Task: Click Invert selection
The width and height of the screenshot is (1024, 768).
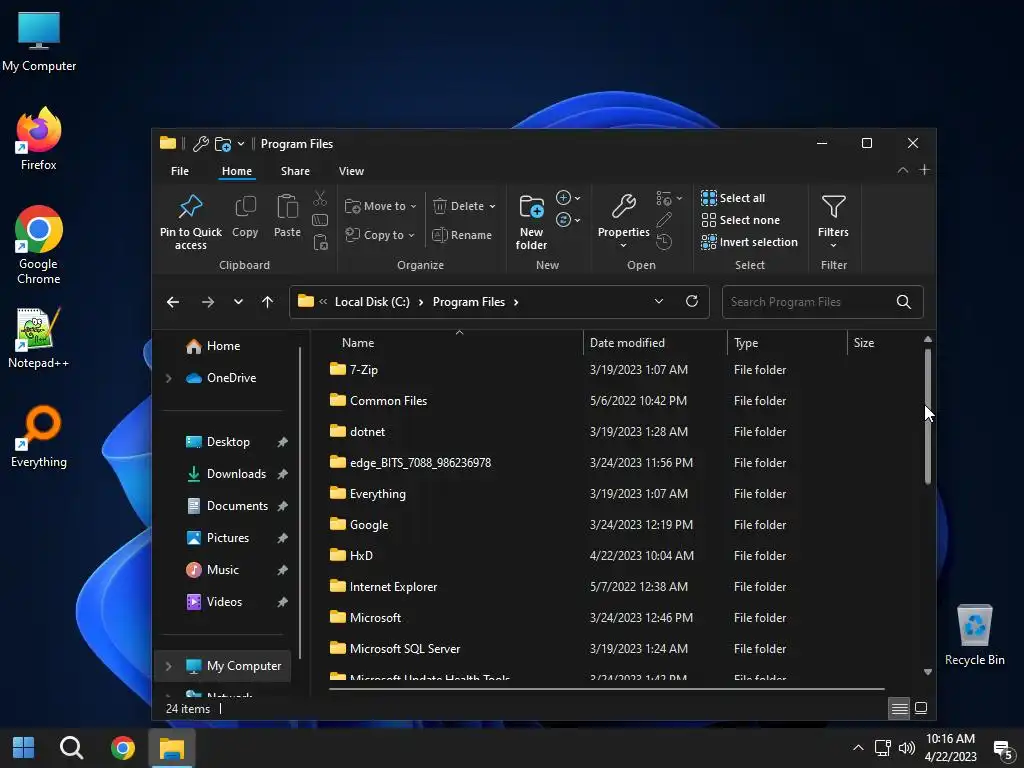Action: (x=749, y=242)
